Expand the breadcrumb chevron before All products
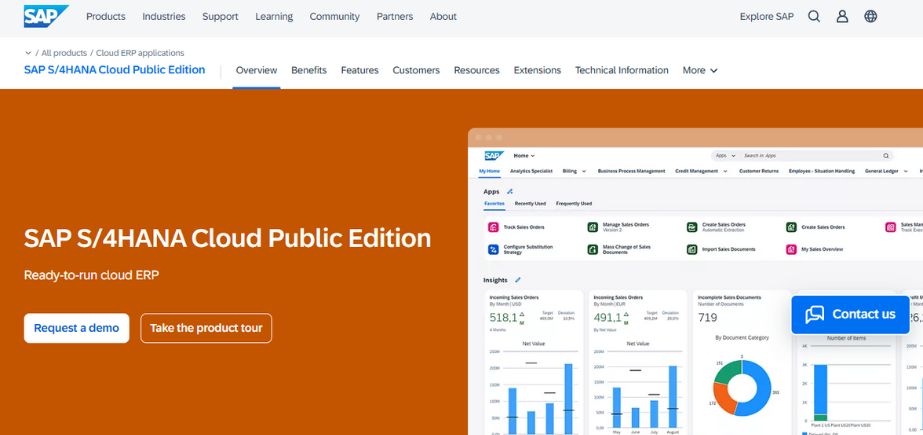The height and width of the screenshot is (435, 923). point(28,53)
